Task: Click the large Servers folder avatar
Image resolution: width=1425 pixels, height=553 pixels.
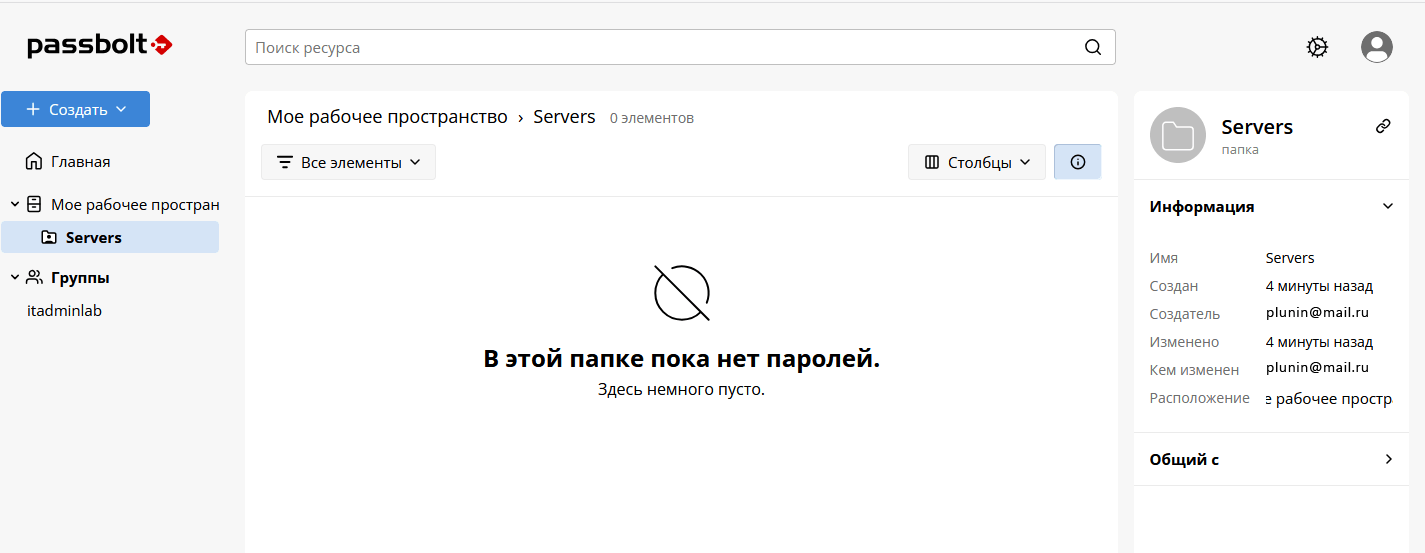Action: click(1178, 135)
